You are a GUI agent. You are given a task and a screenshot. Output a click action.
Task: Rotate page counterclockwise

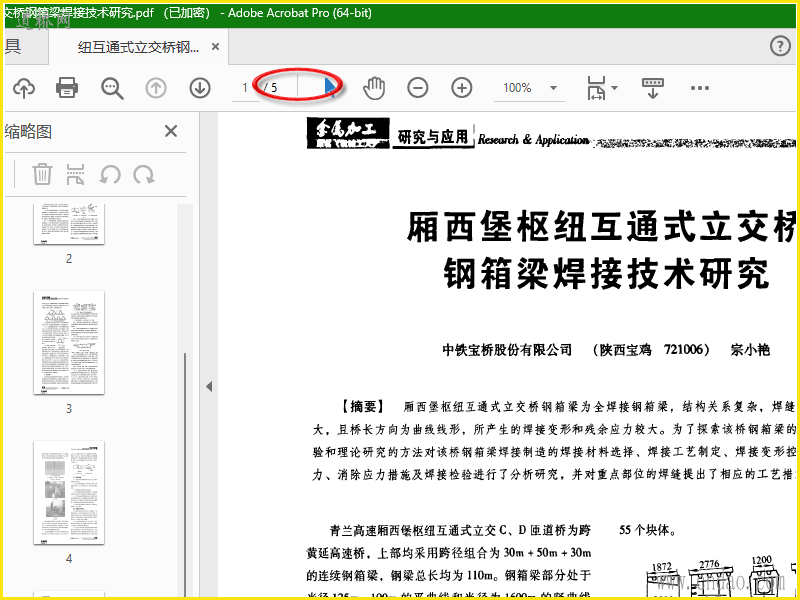(x=110, y=175)
